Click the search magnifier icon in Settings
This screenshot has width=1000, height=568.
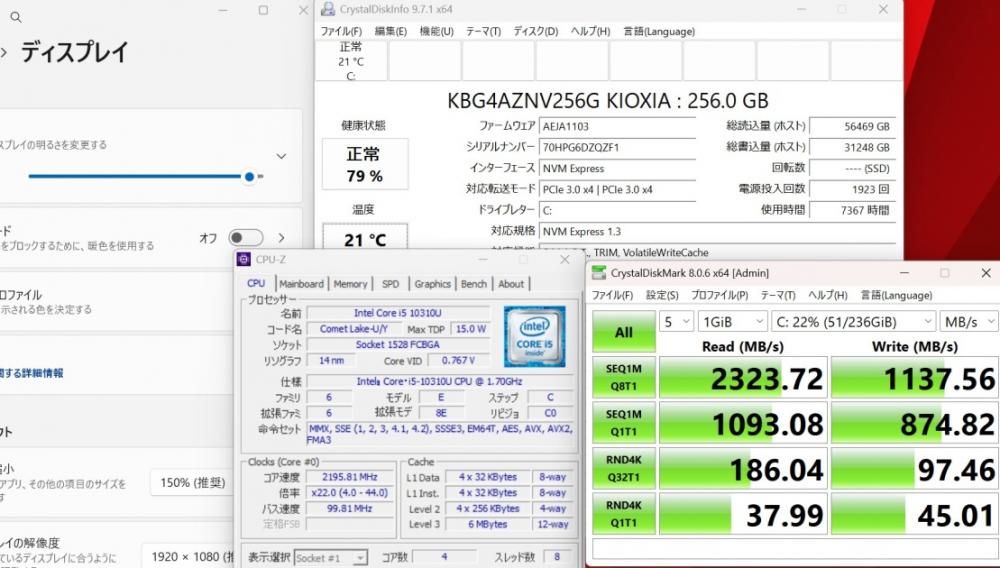coord(16,17)
